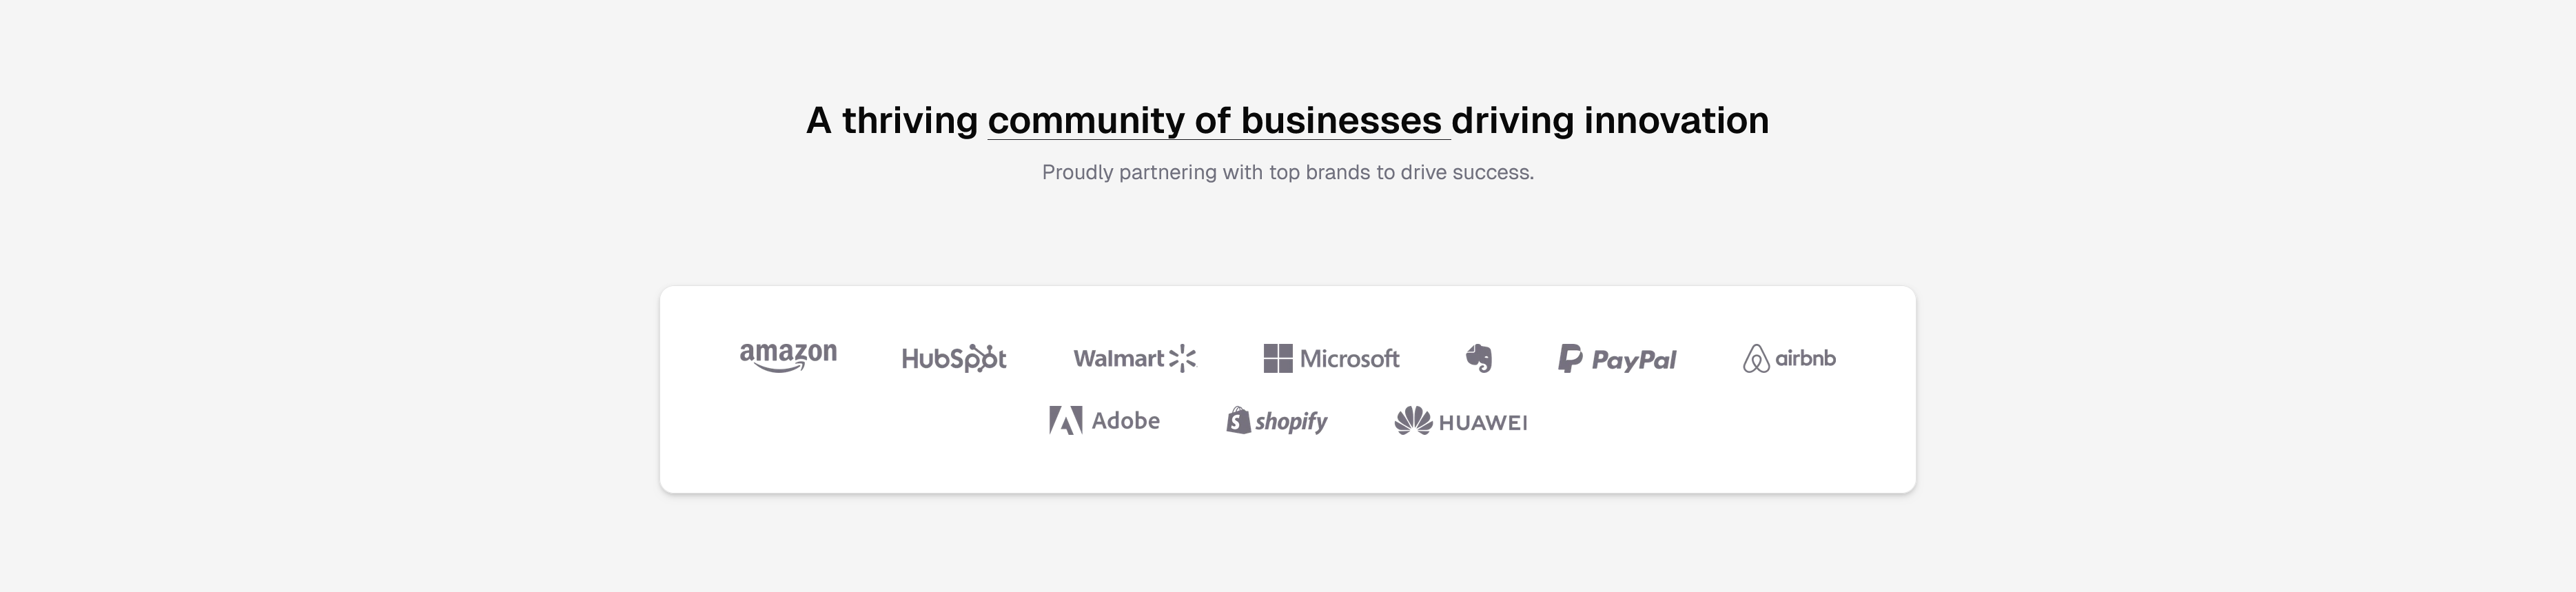Click the 'airbnb' wordmark text

(x=1805, y=358)
